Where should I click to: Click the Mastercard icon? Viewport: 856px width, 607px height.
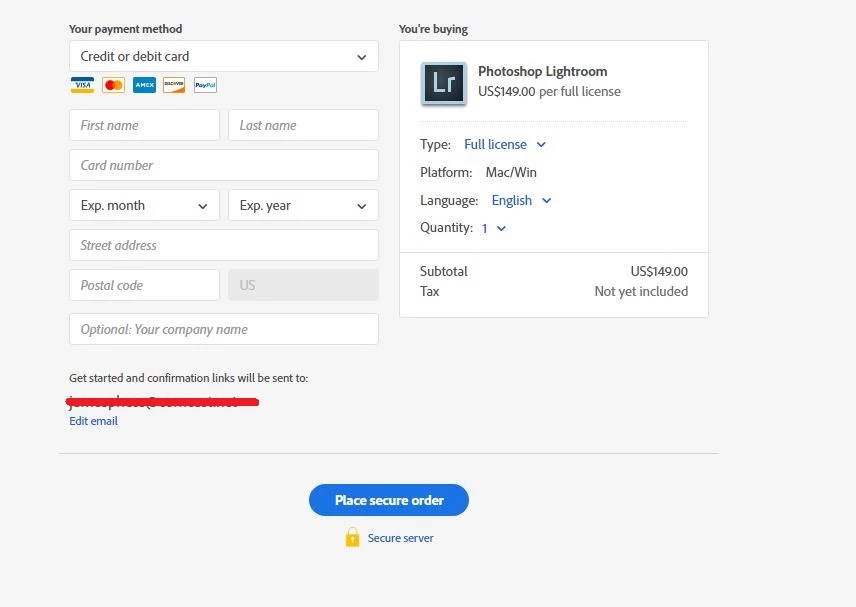click(114, 85)
